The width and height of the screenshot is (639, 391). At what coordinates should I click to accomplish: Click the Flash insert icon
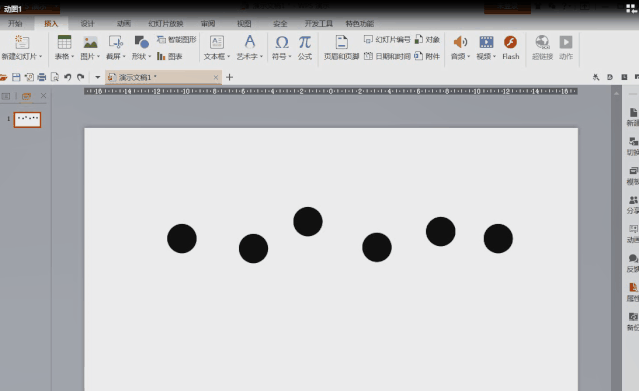pyautogui.click(x=510, y=42)
